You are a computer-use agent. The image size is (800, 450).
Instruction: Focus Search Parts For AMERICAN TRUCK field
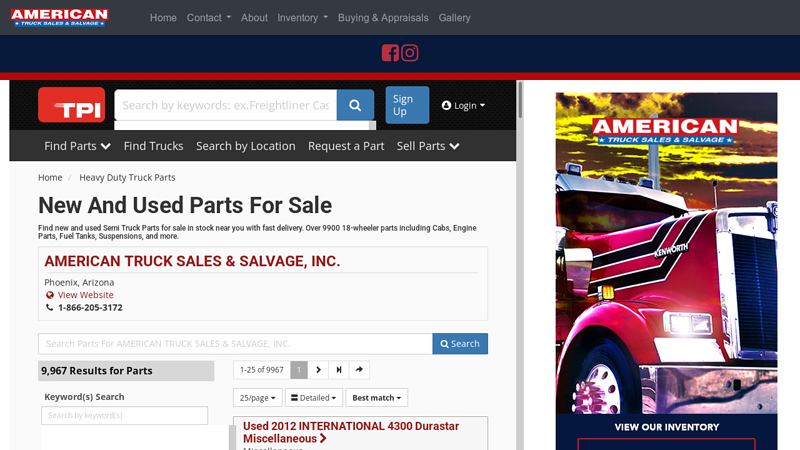click(x=235, y=344)
